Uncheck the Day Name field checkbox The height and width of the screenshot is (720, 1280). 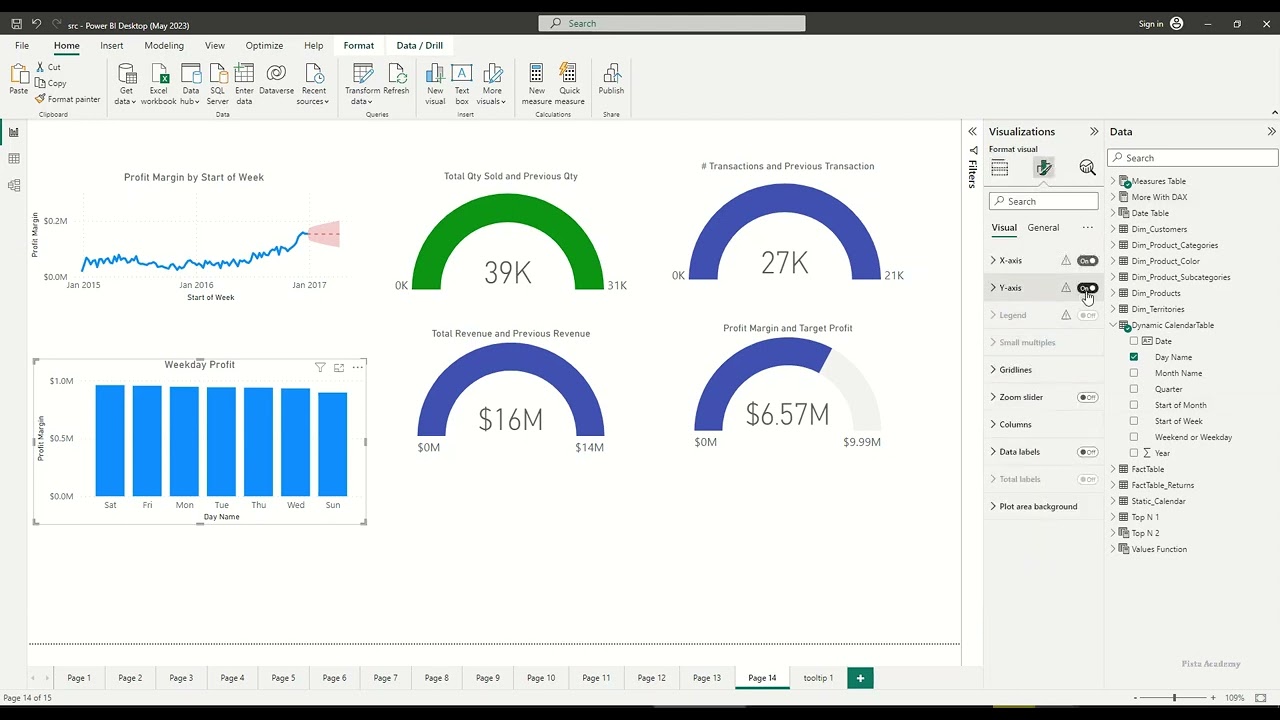(x=1134, y=357)
